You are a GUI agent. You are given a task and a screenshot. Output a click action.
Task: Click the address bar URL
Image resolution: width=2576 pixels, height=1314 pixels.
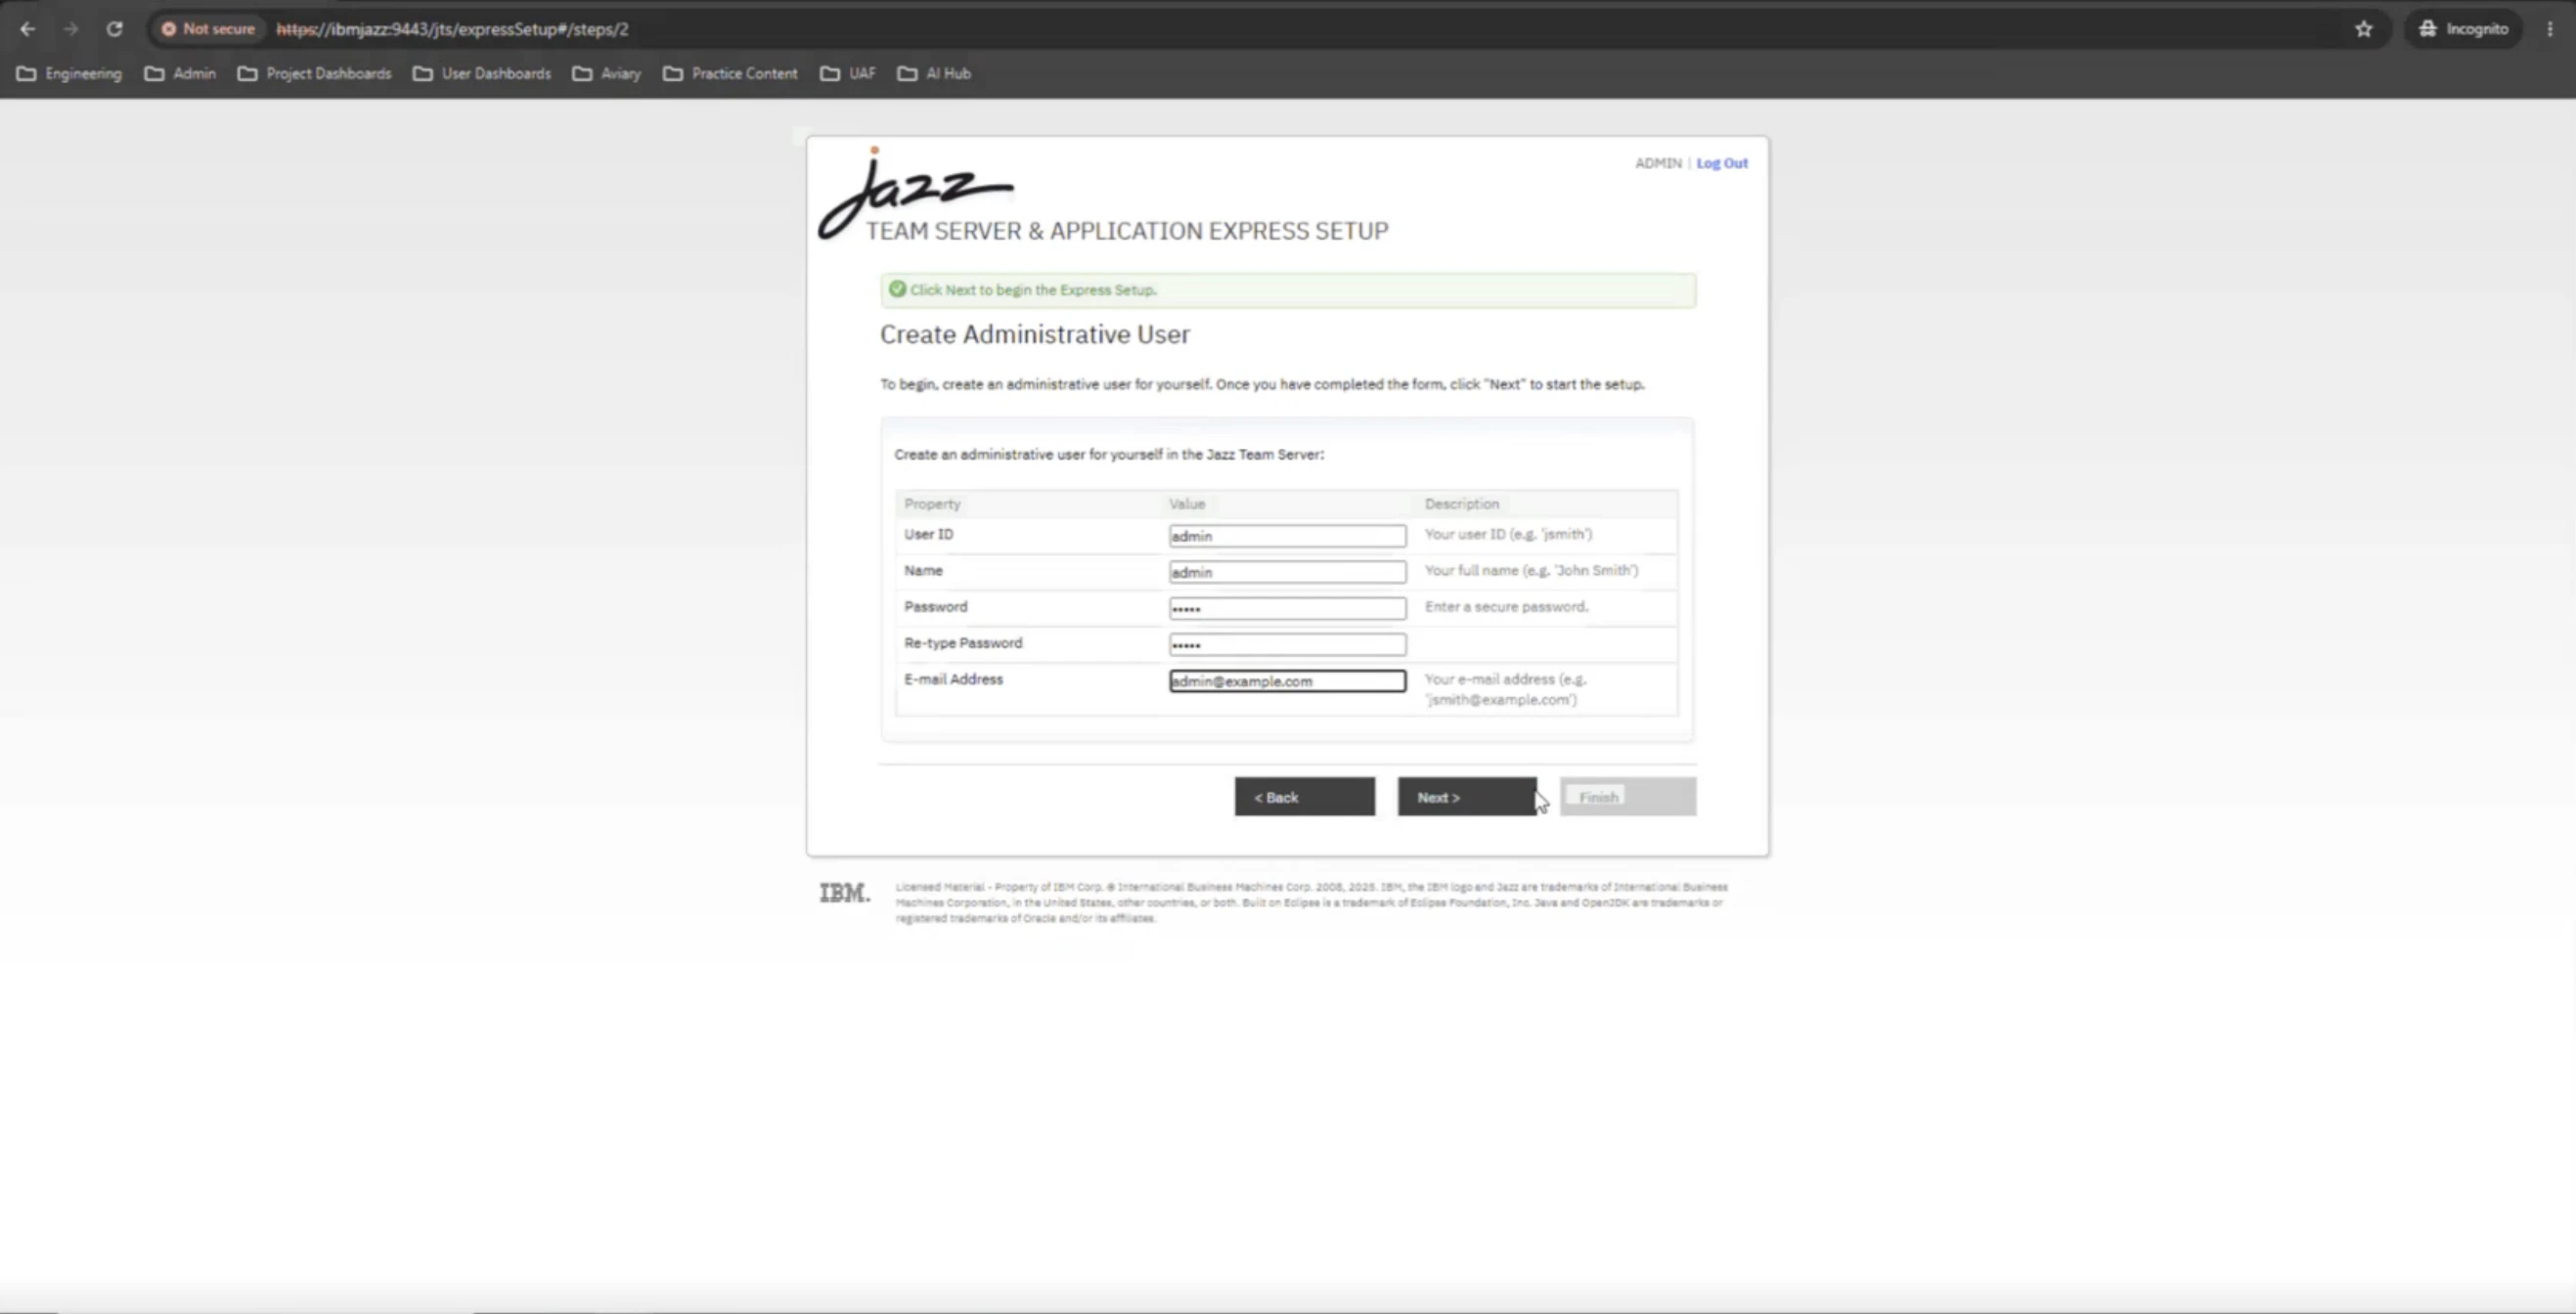(x=452, y=29)
